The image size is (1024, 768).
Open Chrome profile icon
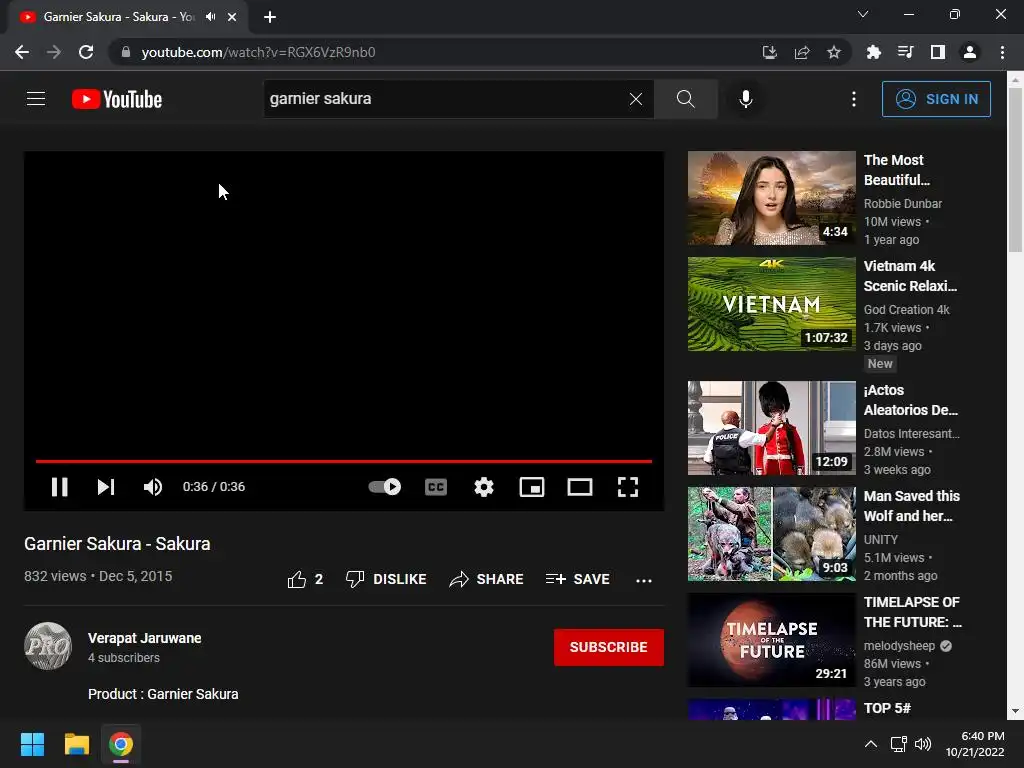point(970,52)
